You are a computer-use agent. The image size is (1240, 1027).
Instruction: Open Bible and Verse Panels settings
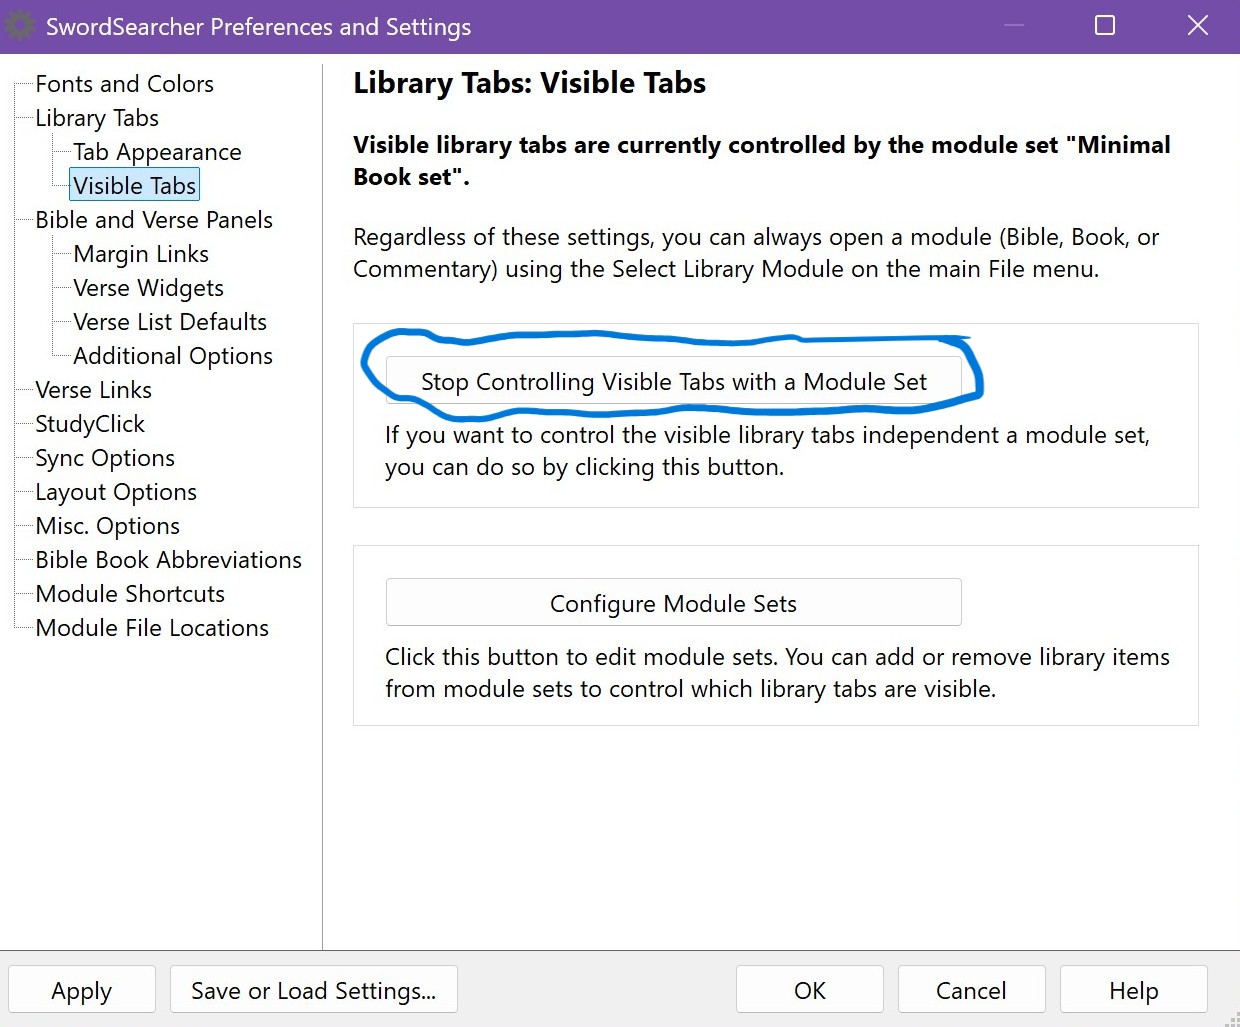coord(154,220)
